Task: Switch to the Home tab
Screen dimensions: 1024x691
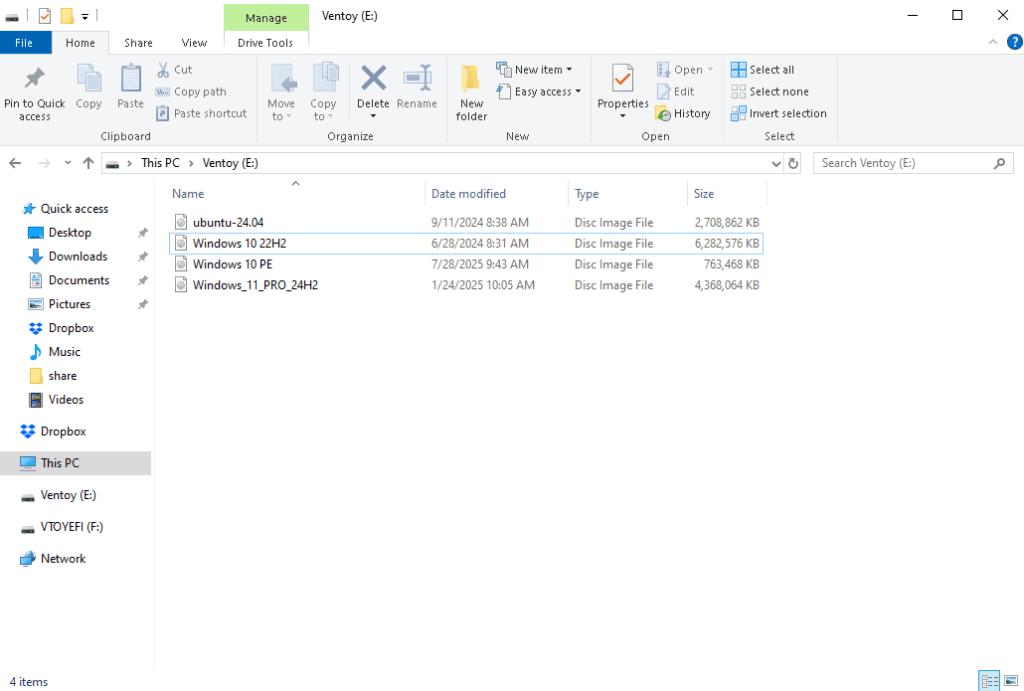Action: tap(80, 43)
